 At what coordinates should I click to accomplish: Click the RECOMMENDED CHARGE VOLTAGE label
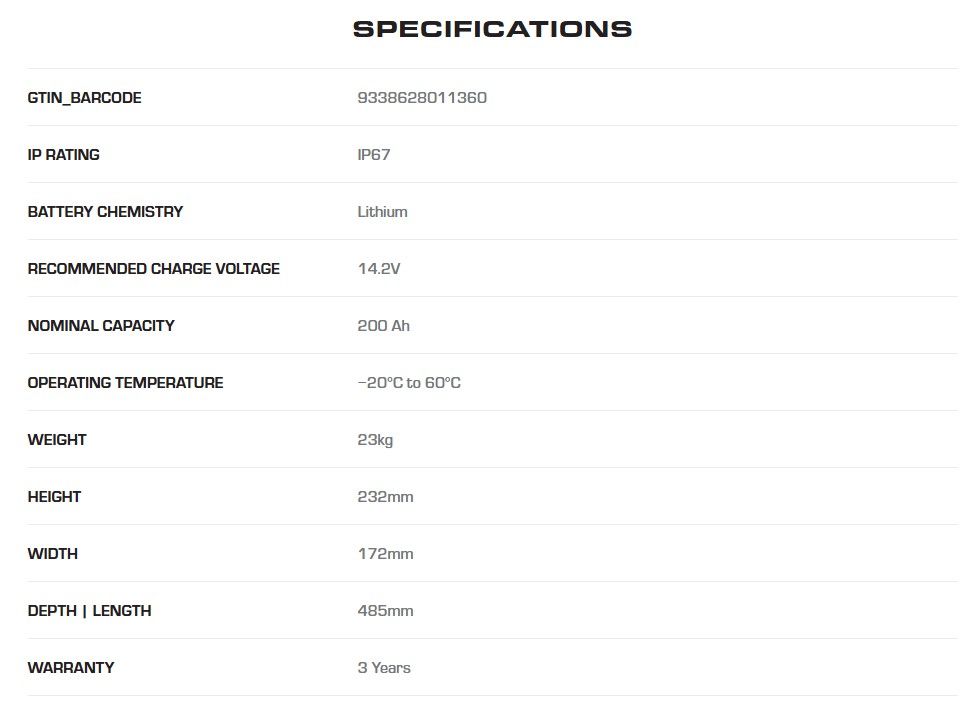click(x=153, y=269)
